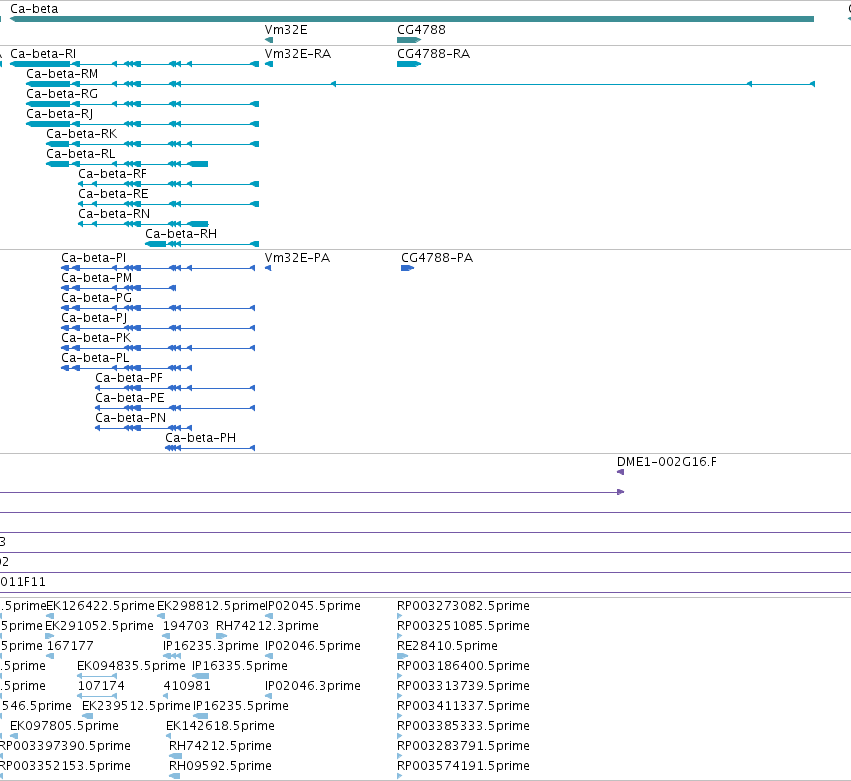
Task: Select EST RP003273082.5prime
Action: click(x=463, y=606)
